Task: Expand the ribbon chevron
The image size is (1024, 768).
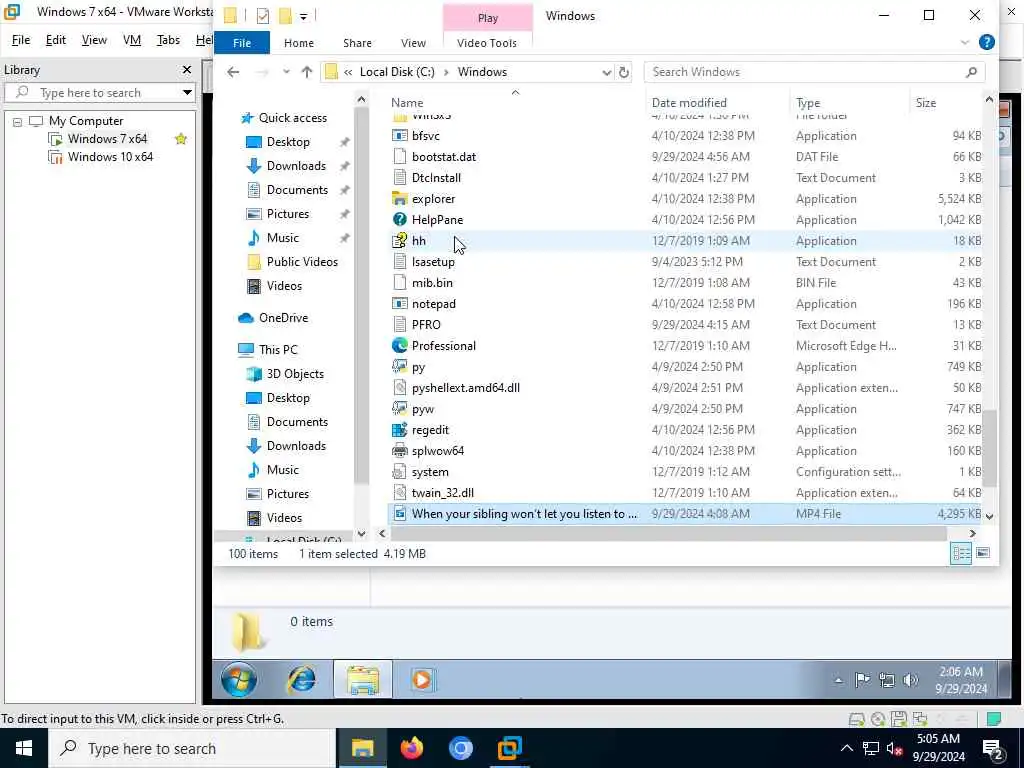Action: pyautogui.click(x=965, y=43)
